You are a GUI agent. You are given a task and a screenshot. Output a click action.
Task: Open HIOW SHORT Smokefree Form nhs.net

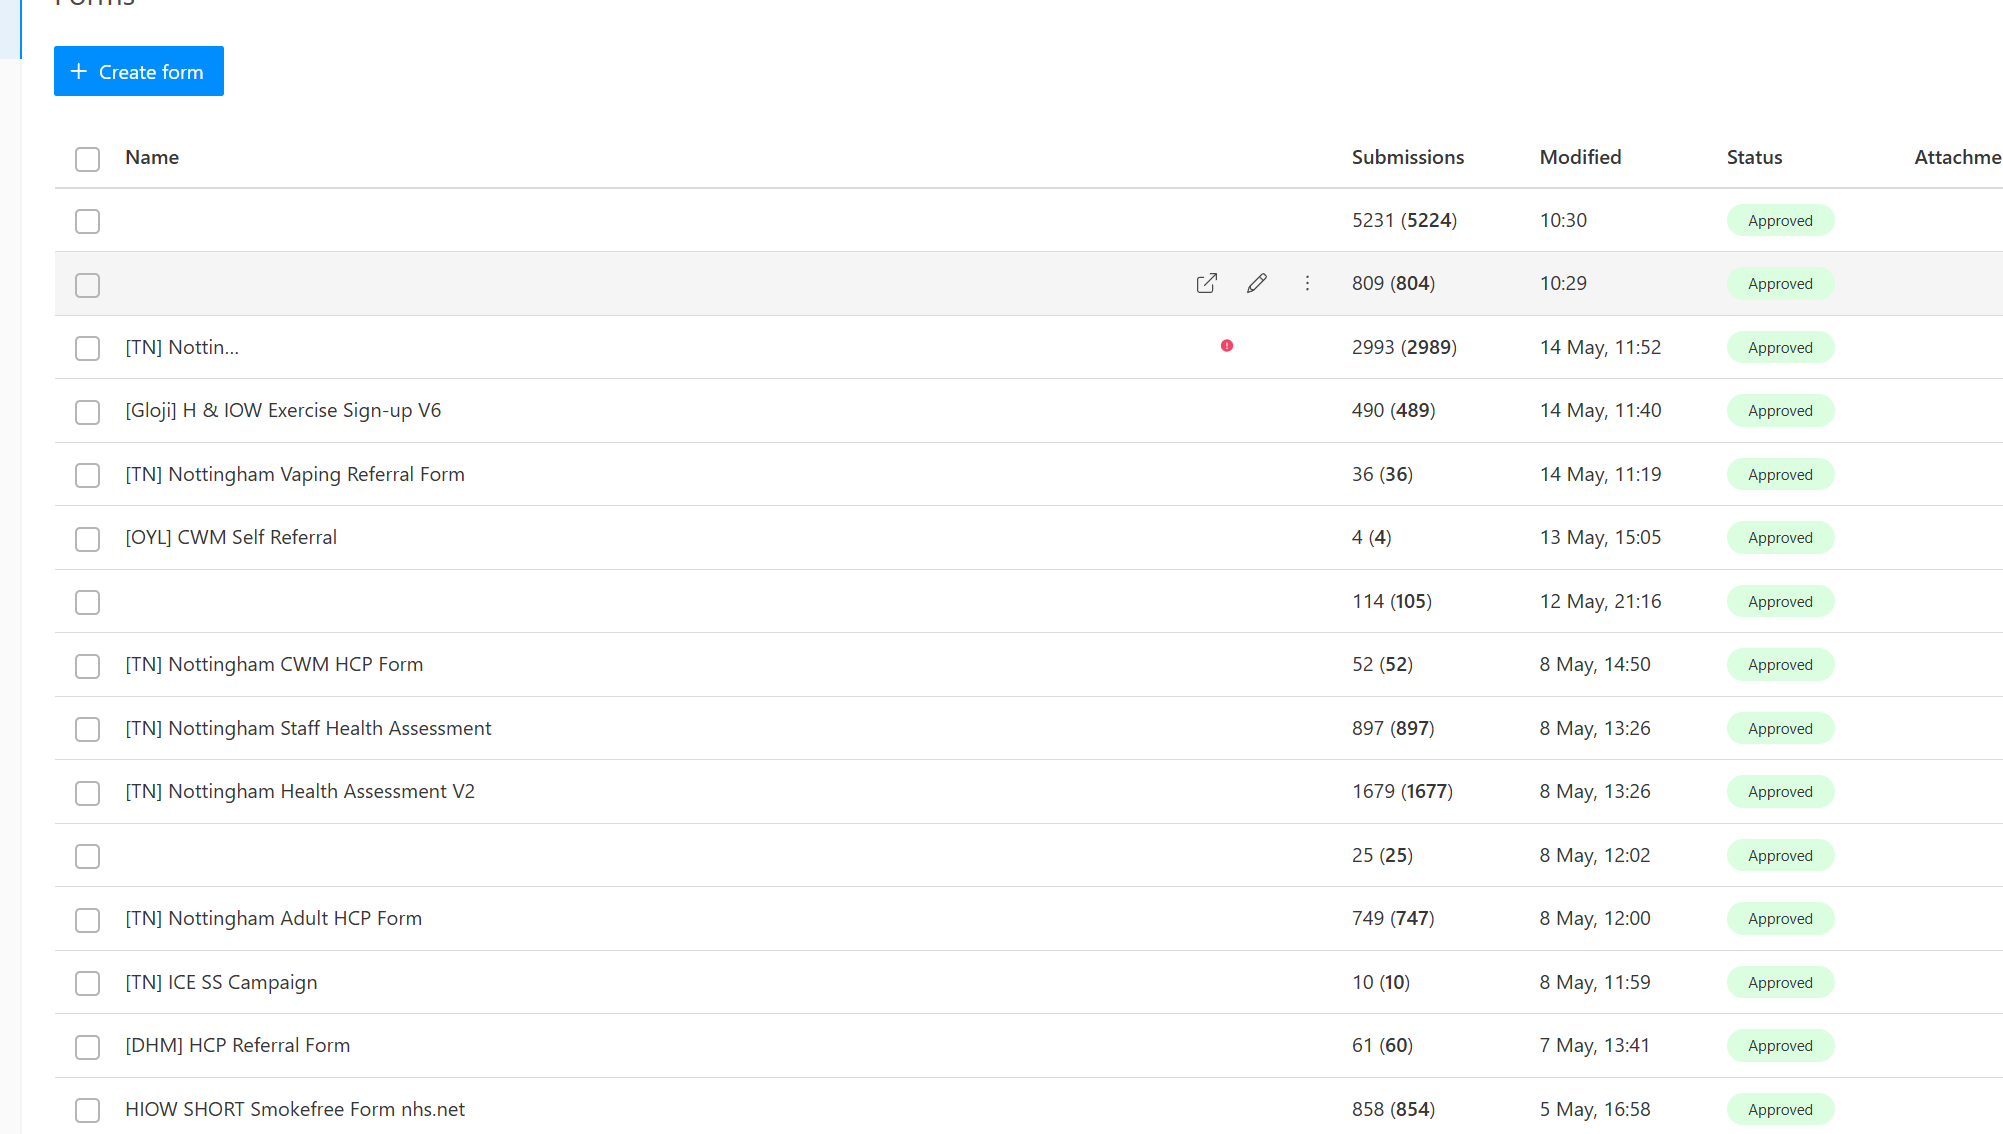(x=295, y=1109)
